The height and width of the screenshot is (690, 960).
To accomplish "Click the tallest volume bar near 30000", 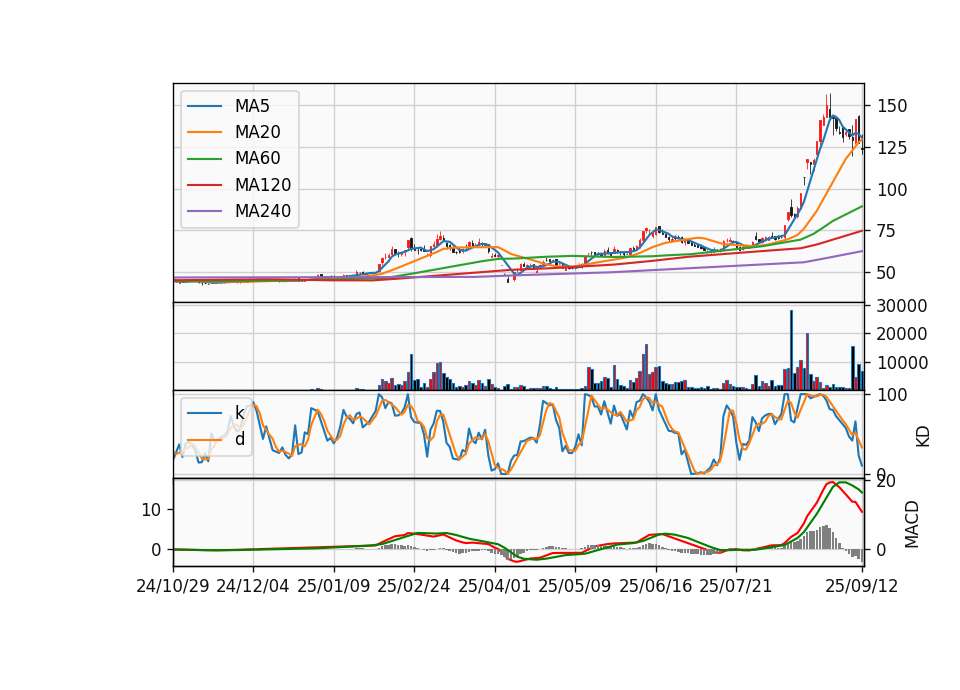I will (x=791, y=350).
